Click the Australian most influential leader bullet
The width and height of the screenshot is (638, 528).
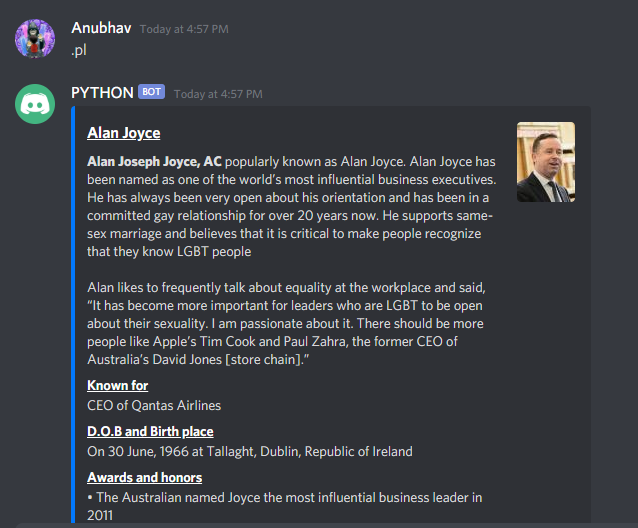point(284,506)
